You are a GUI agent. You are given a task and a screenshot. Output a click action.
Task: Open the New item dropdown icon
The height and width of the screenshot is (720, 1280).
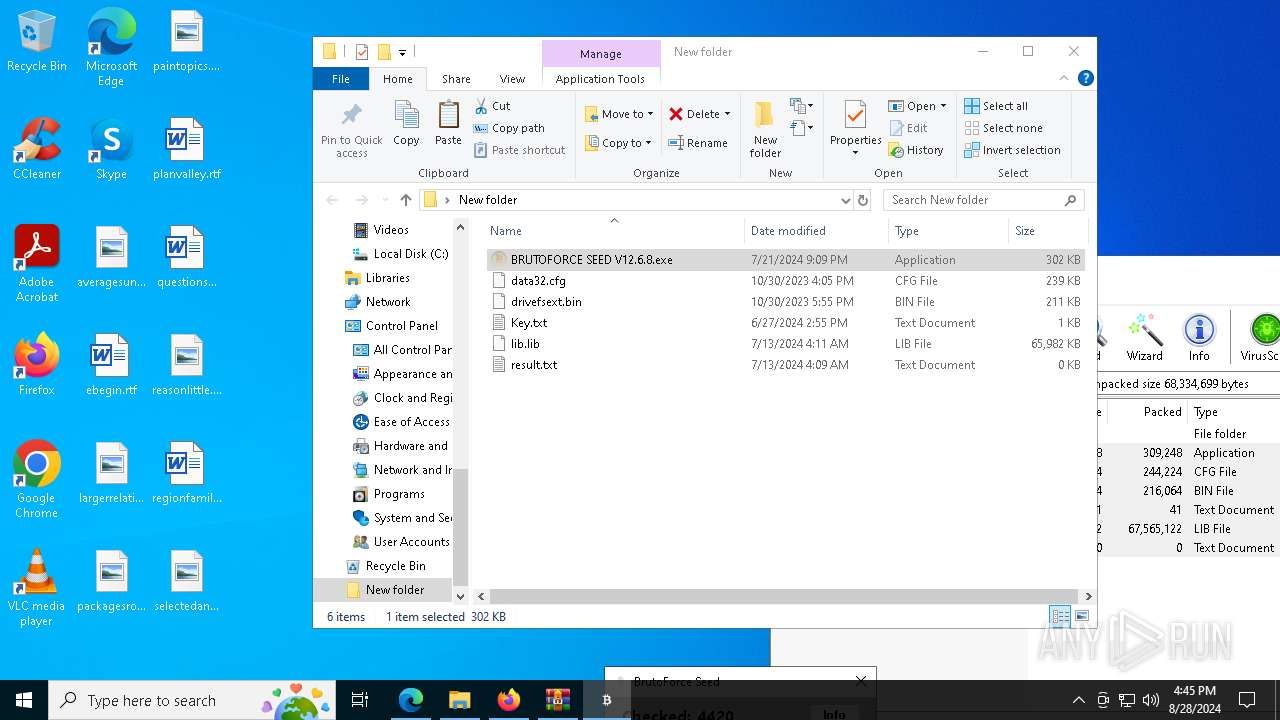click(x=801, y=106)
